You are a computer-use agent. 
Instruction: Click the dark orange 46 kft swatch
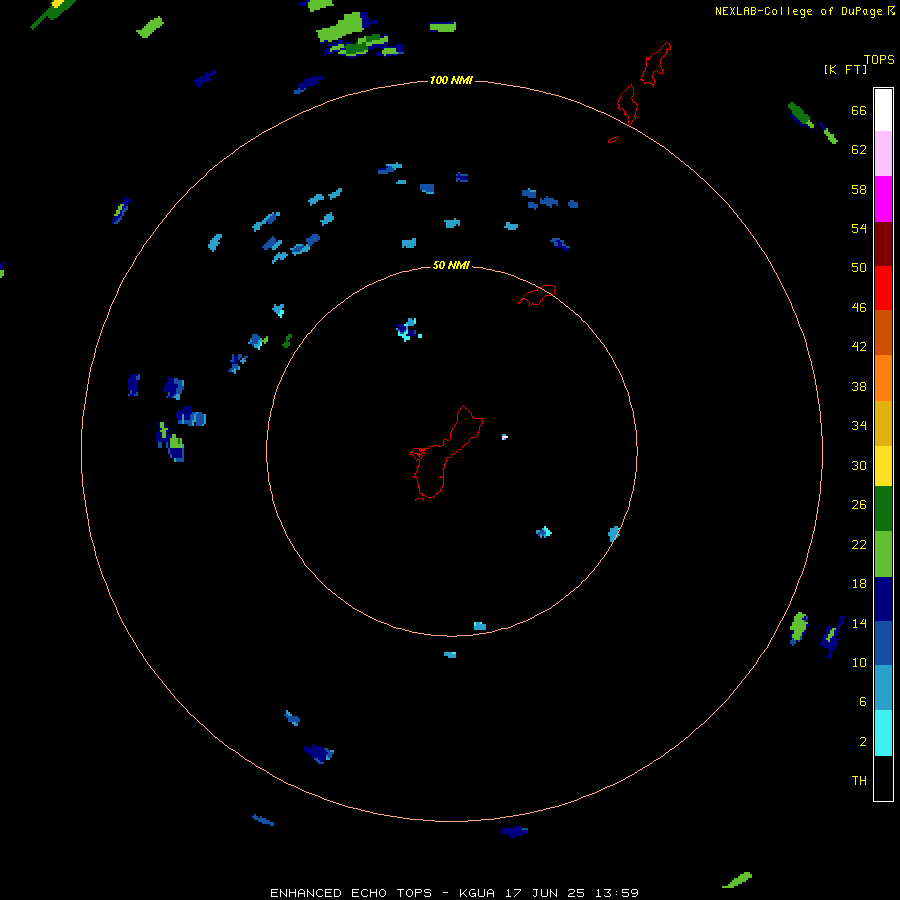(883, 333)
